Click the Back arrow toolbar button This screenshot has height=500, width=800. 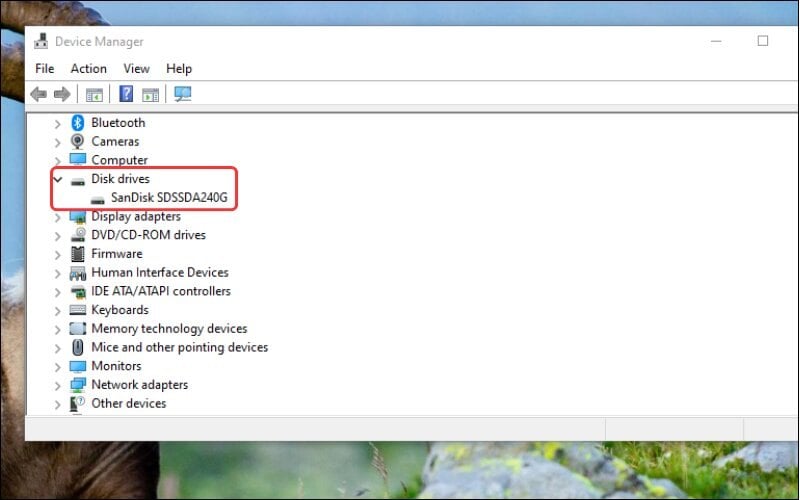39,94
